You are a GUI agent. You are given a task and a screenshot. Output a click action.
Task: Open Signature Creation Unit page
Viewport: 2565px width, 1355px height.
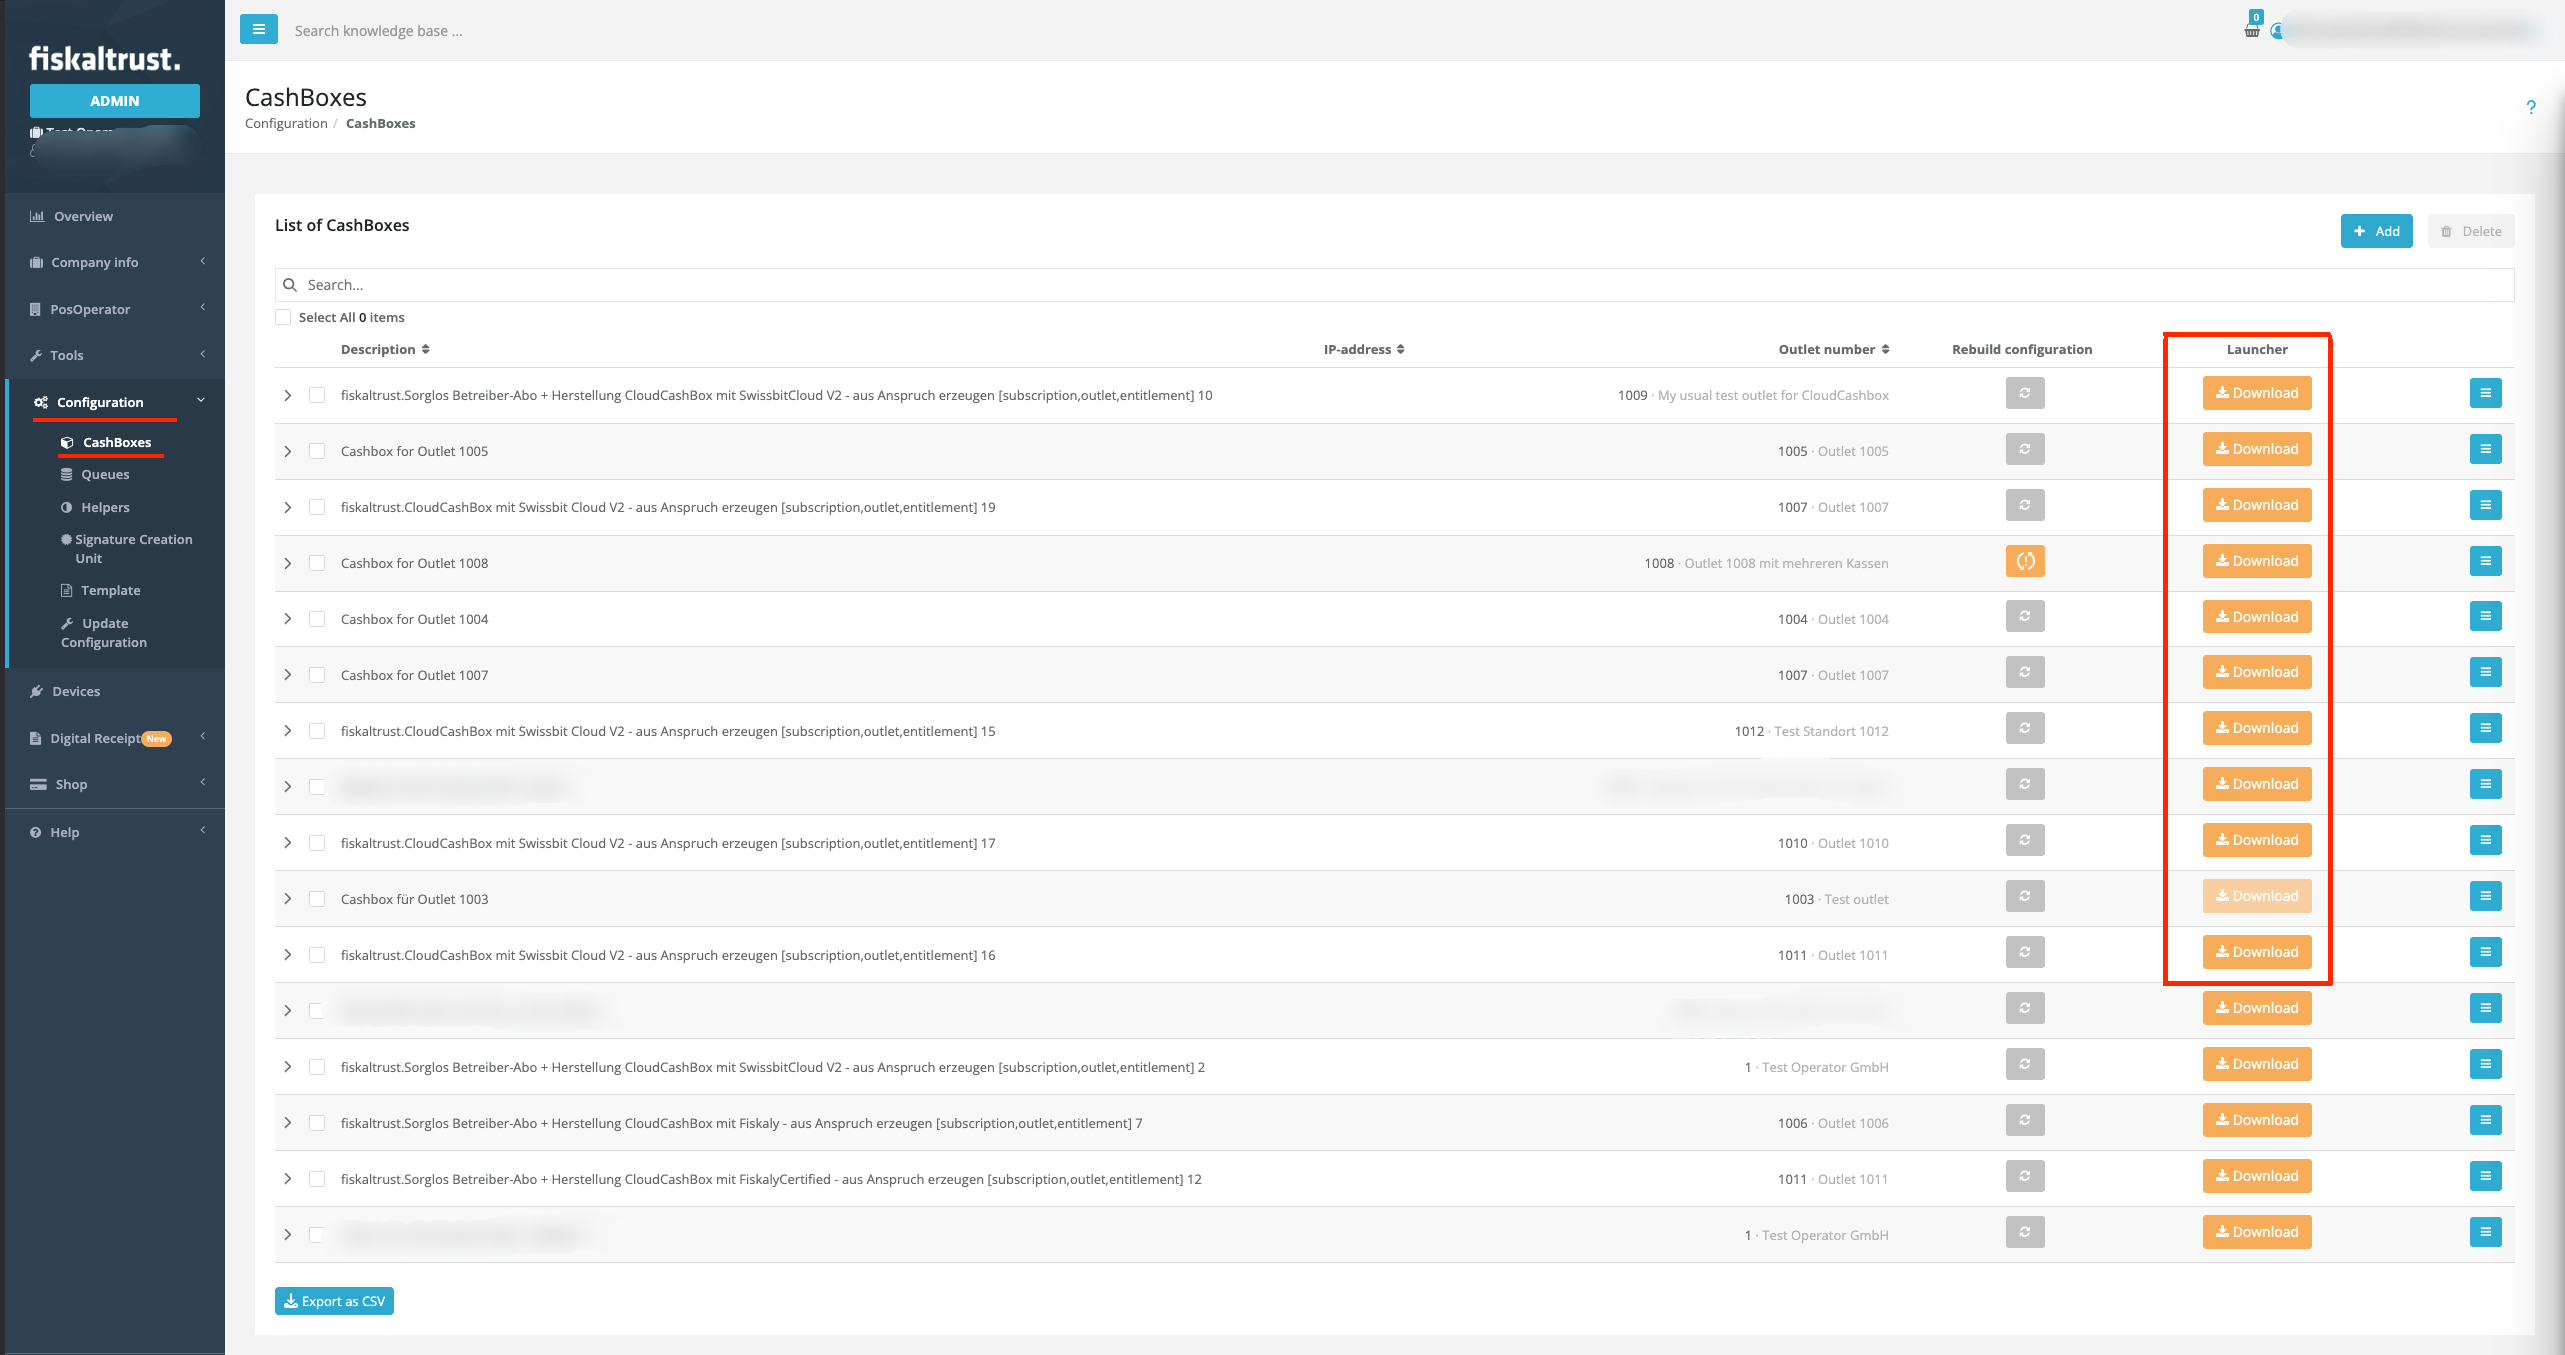(126, 548)
